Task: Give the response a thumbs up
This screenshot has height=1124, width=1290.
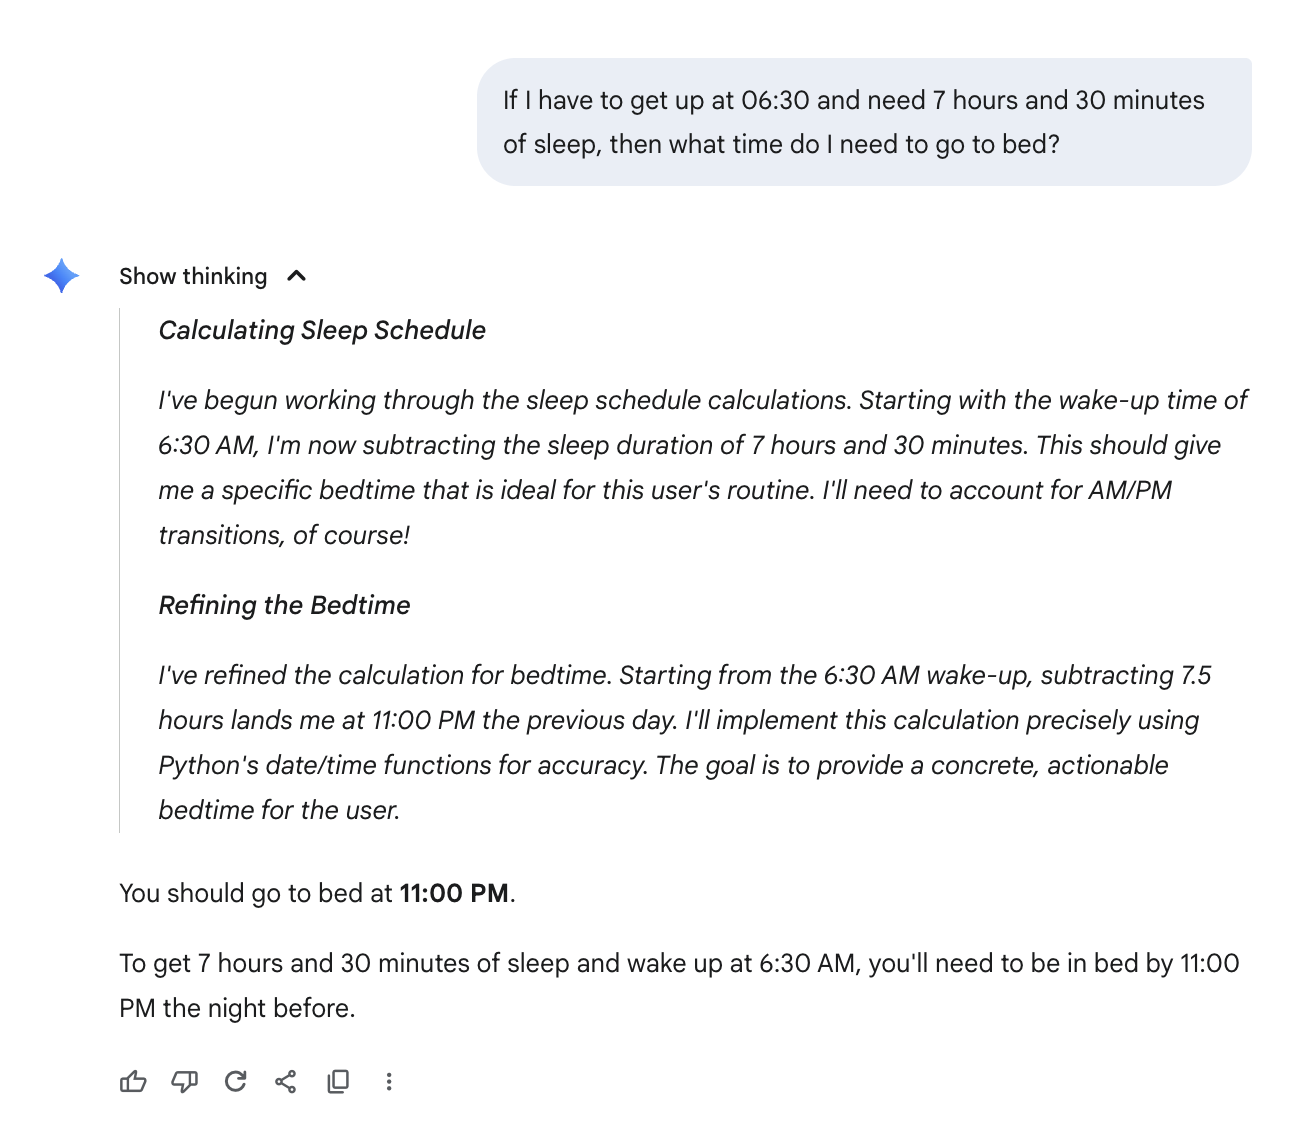Action: (x=133, y=1081)
